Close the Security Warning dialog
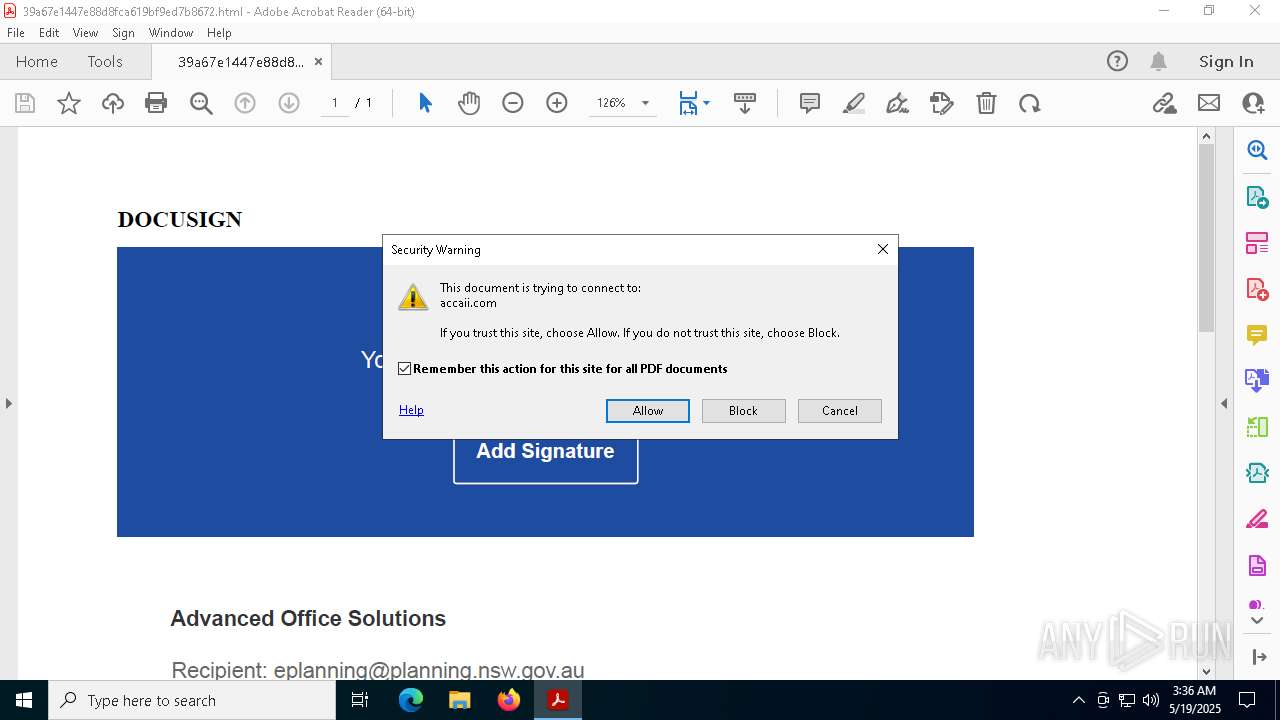Image resolution: width=1280 pixels, height=720 pixels. pos(883,249)
